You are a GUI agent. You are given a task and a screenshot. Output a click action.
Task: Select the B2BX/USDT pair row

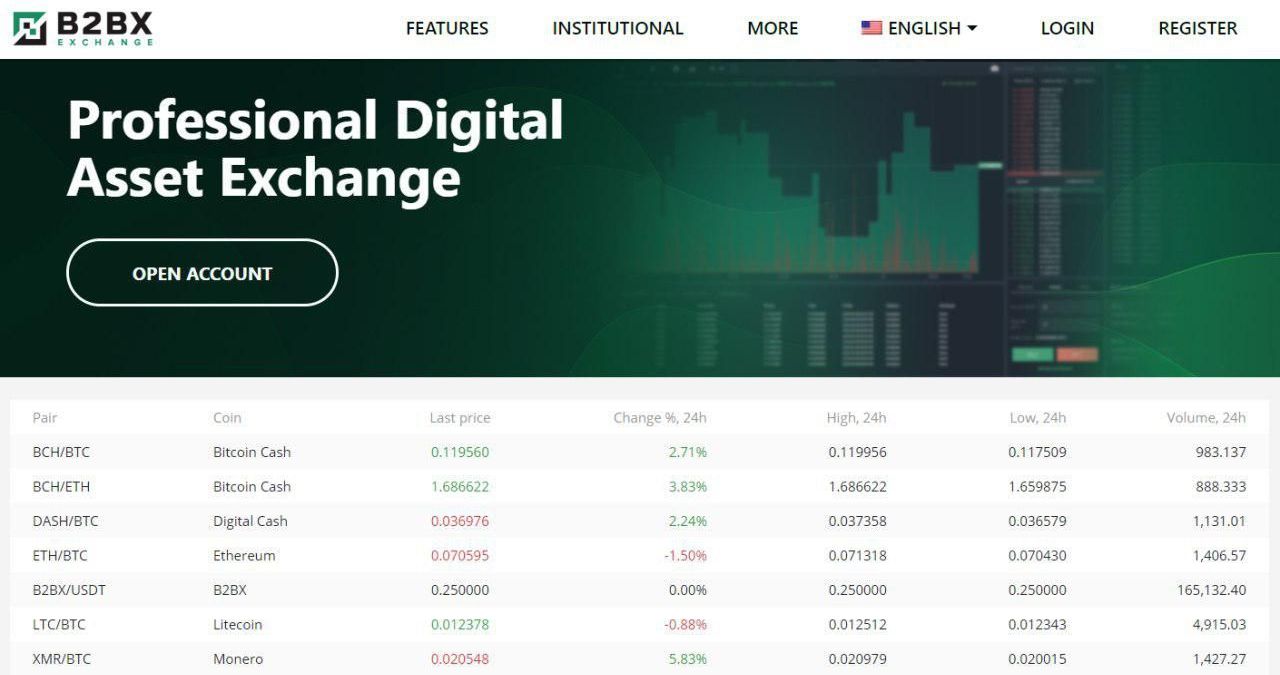[639, 590]
